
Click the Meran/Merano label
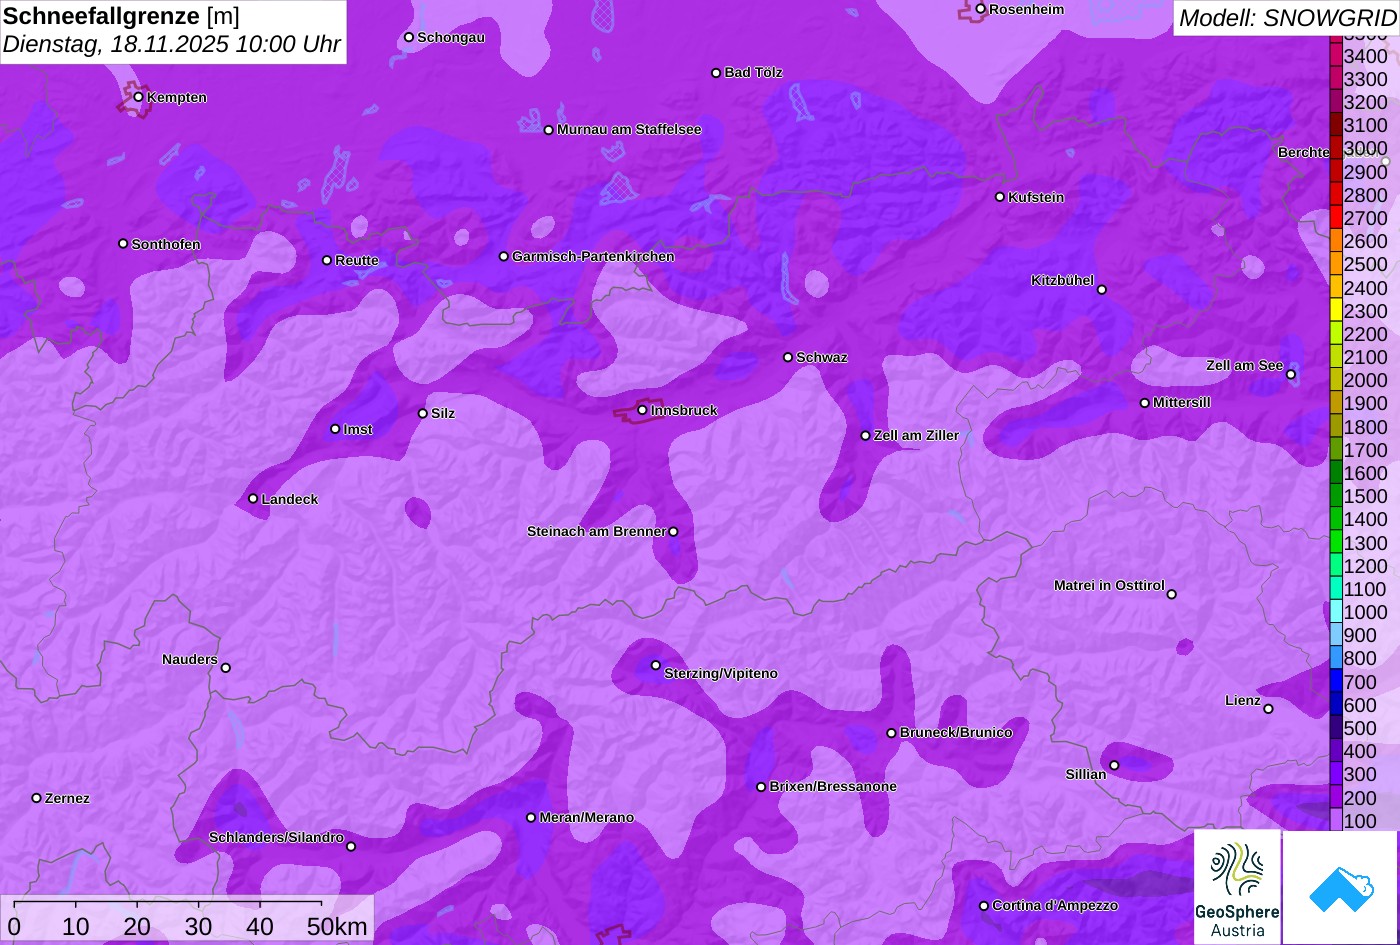click(x=587, y=817)
